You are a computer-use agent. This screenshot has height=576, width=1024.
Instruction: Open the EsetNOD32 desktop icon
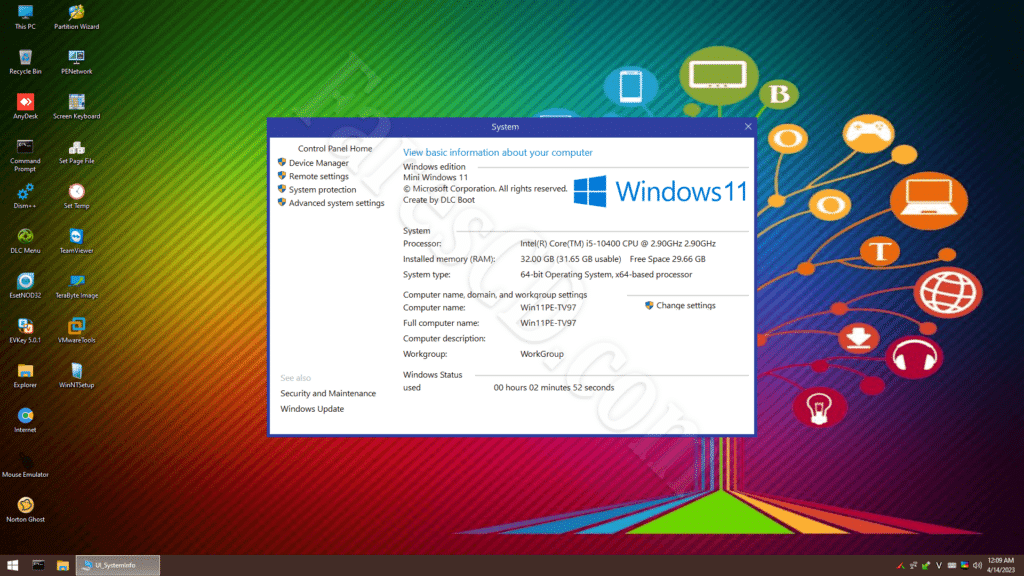(25, 285)
